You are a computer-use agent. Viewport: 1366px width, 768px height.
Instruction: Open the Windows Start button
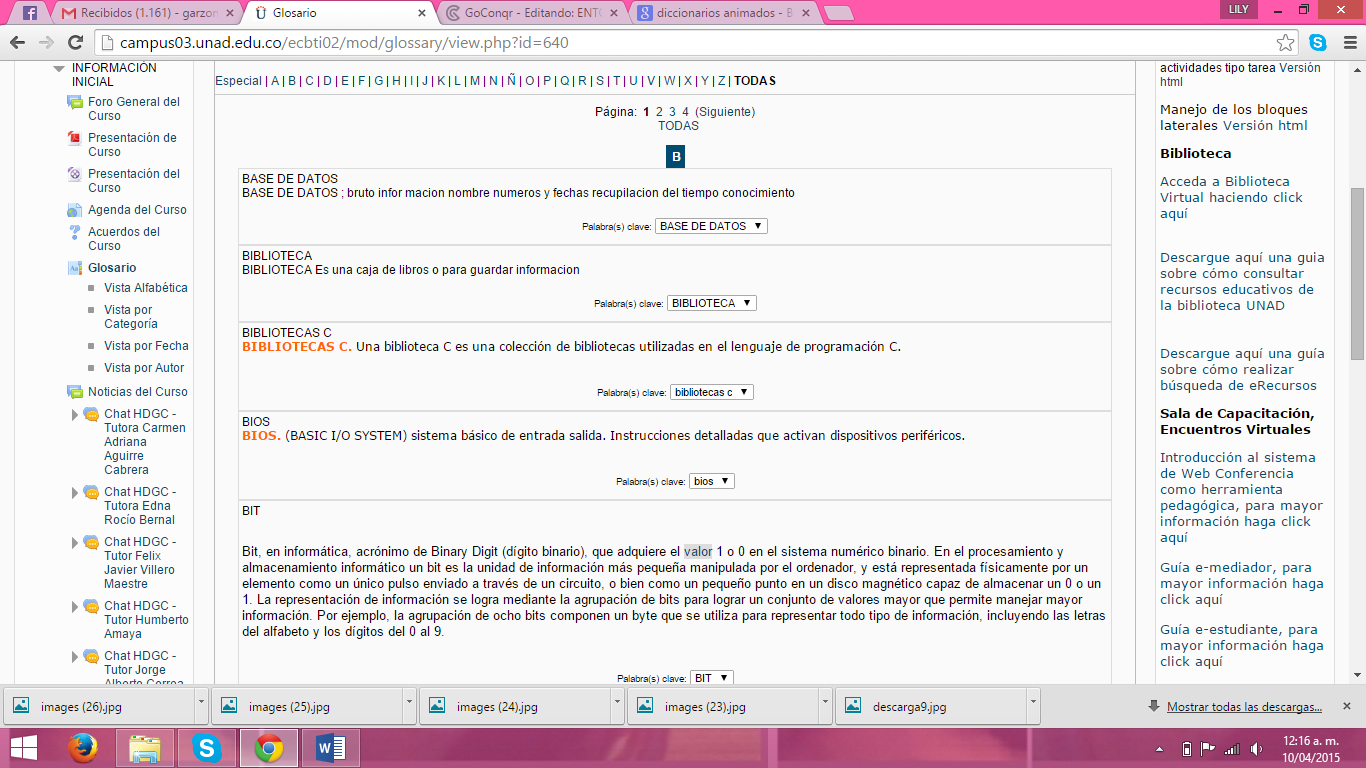25,748
